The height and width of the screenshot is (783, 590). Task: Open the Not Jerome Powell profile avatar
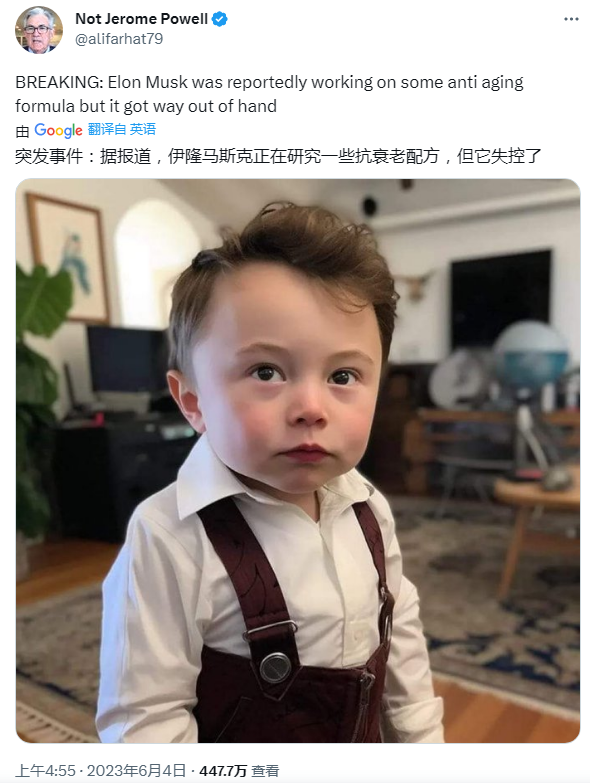tap(39, 29)
